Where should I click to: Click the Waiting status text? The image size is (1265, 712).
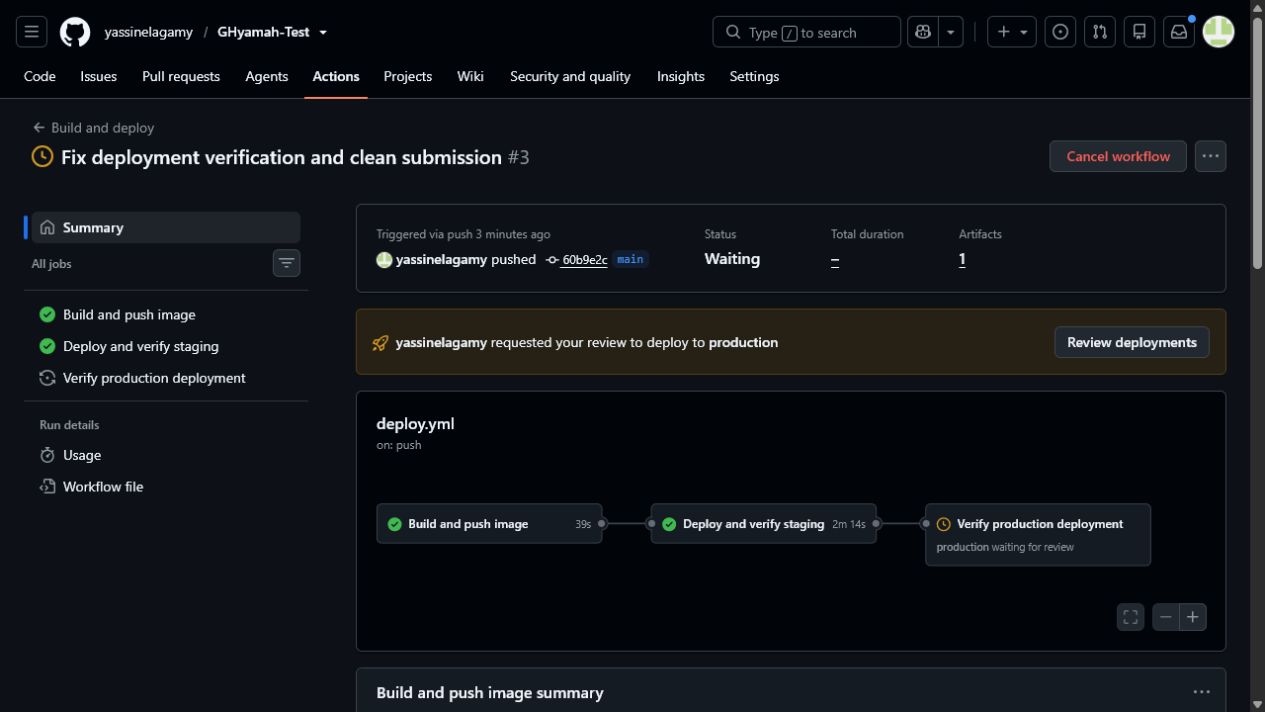(x=732, y=259)
